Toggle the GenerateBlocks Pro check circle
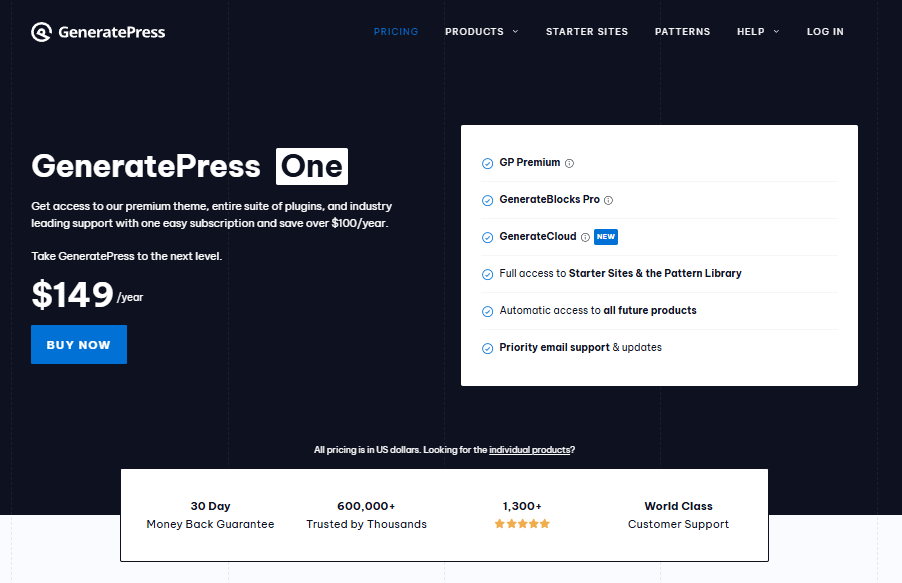This screenshot has width=902, height=583. coord(488,199)
